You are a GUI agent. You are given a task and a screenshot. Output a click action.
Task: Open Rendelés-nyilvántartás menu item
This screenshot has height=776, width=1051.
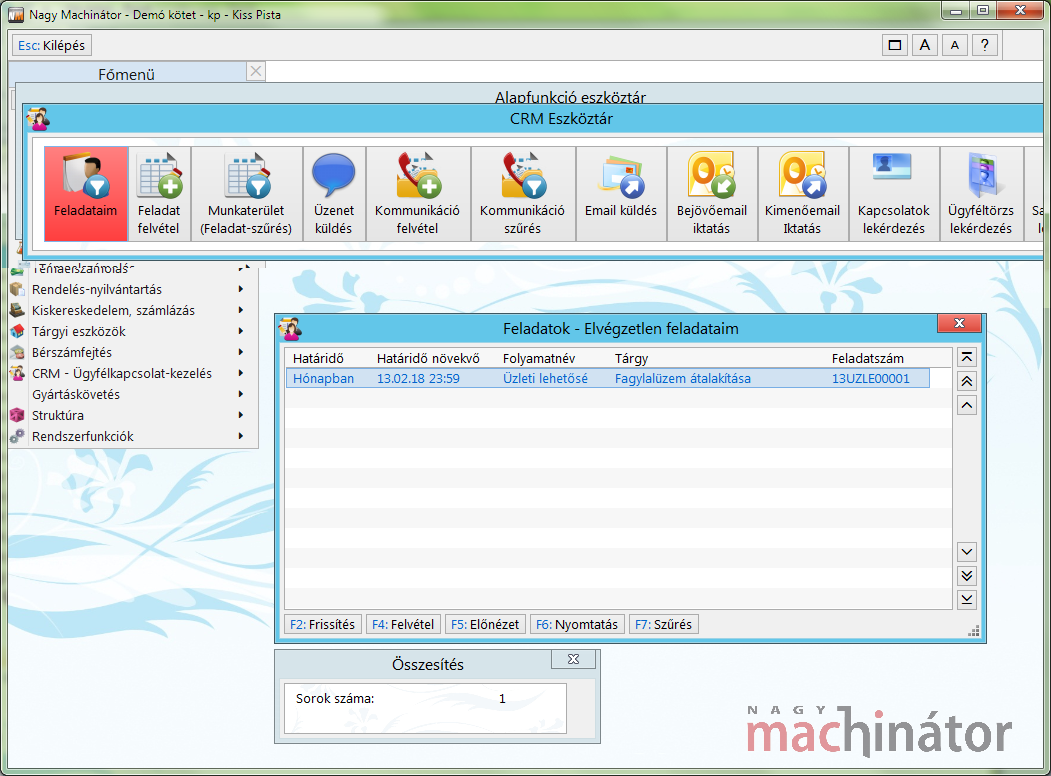point(133,289)
